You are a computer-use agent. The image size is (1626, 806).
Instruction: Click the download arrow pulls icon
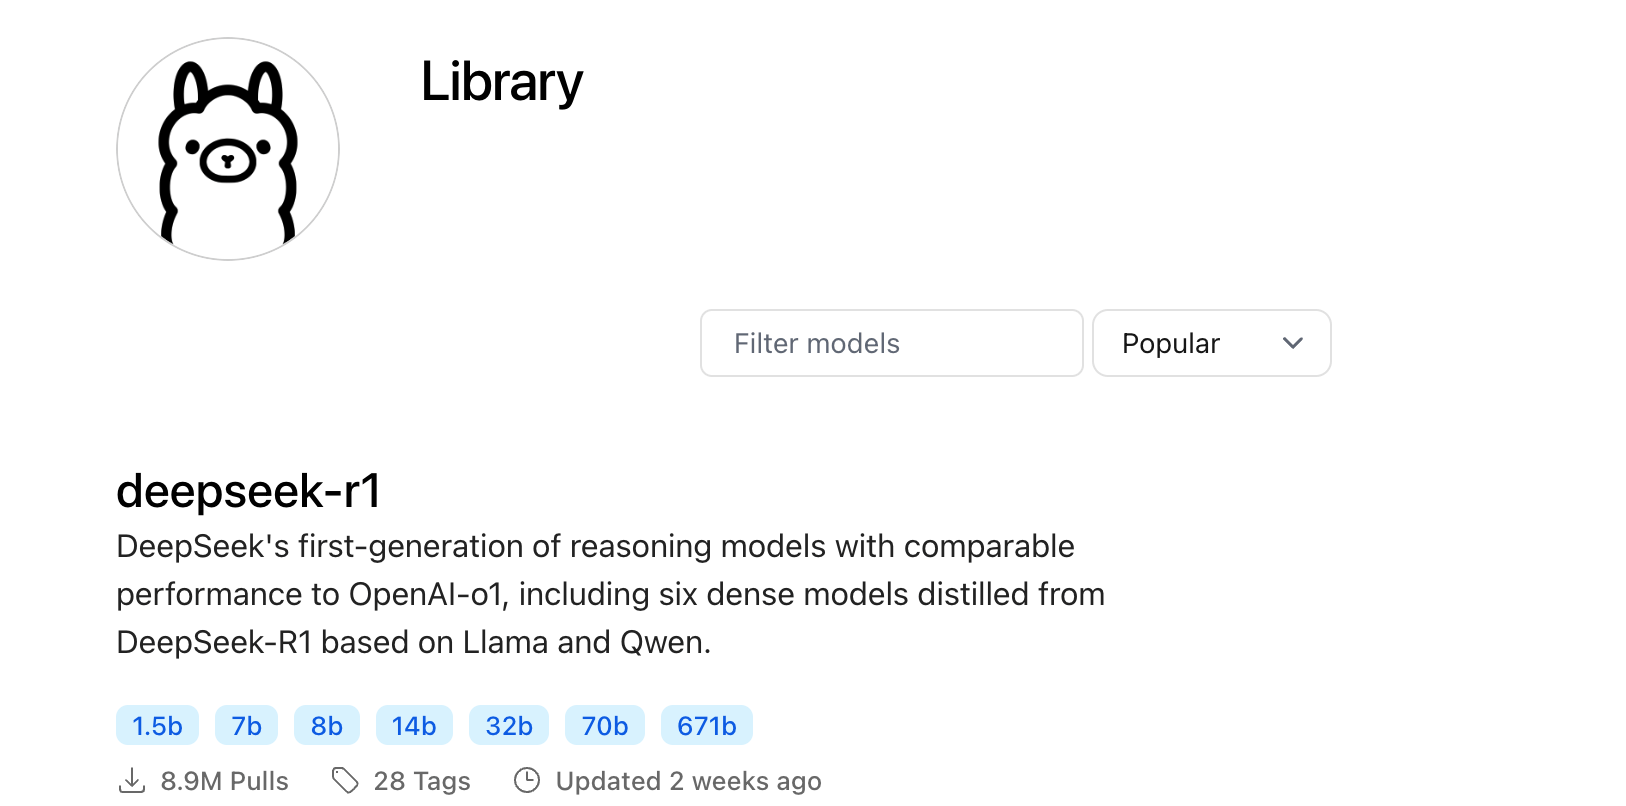132,781
